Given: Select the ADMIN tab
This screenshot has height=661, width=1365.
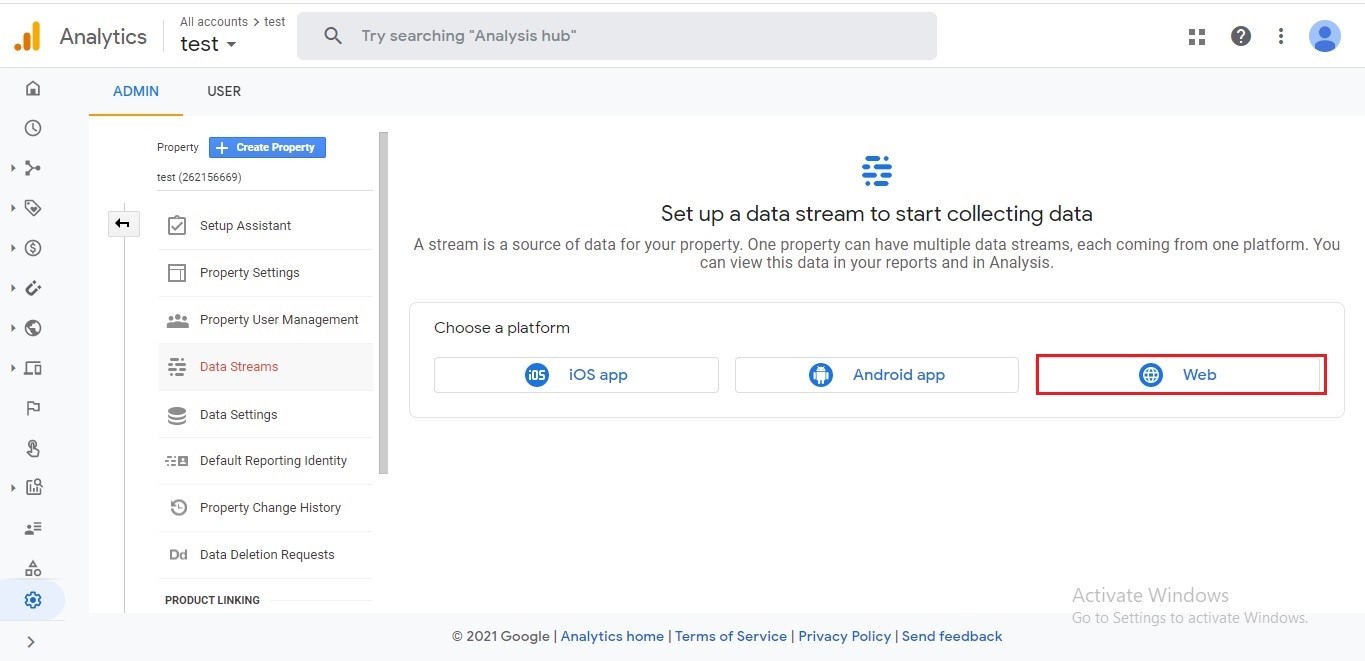Looking at the screenshot, I should point(136,91).
